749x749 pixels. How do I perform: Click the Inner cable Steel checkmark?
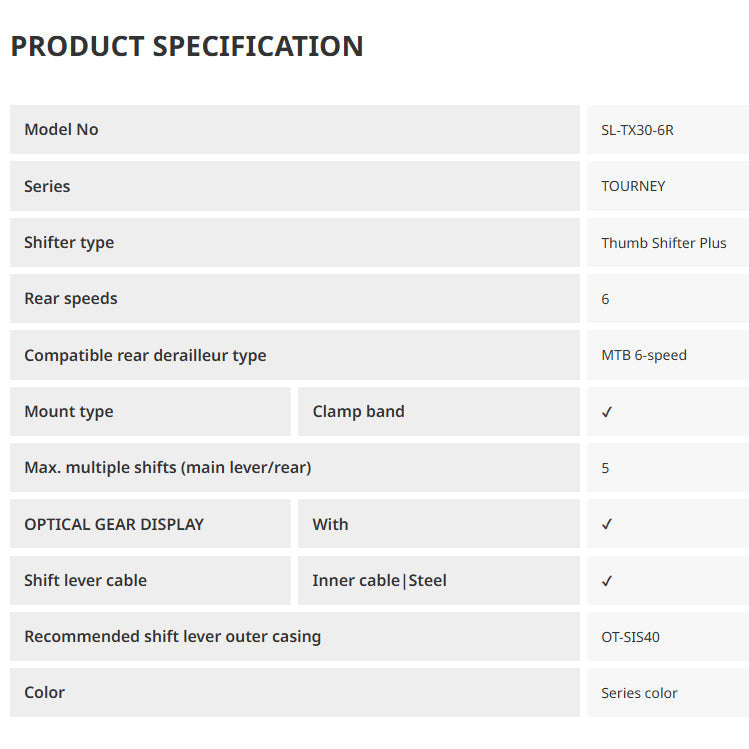tap(607, 581)
